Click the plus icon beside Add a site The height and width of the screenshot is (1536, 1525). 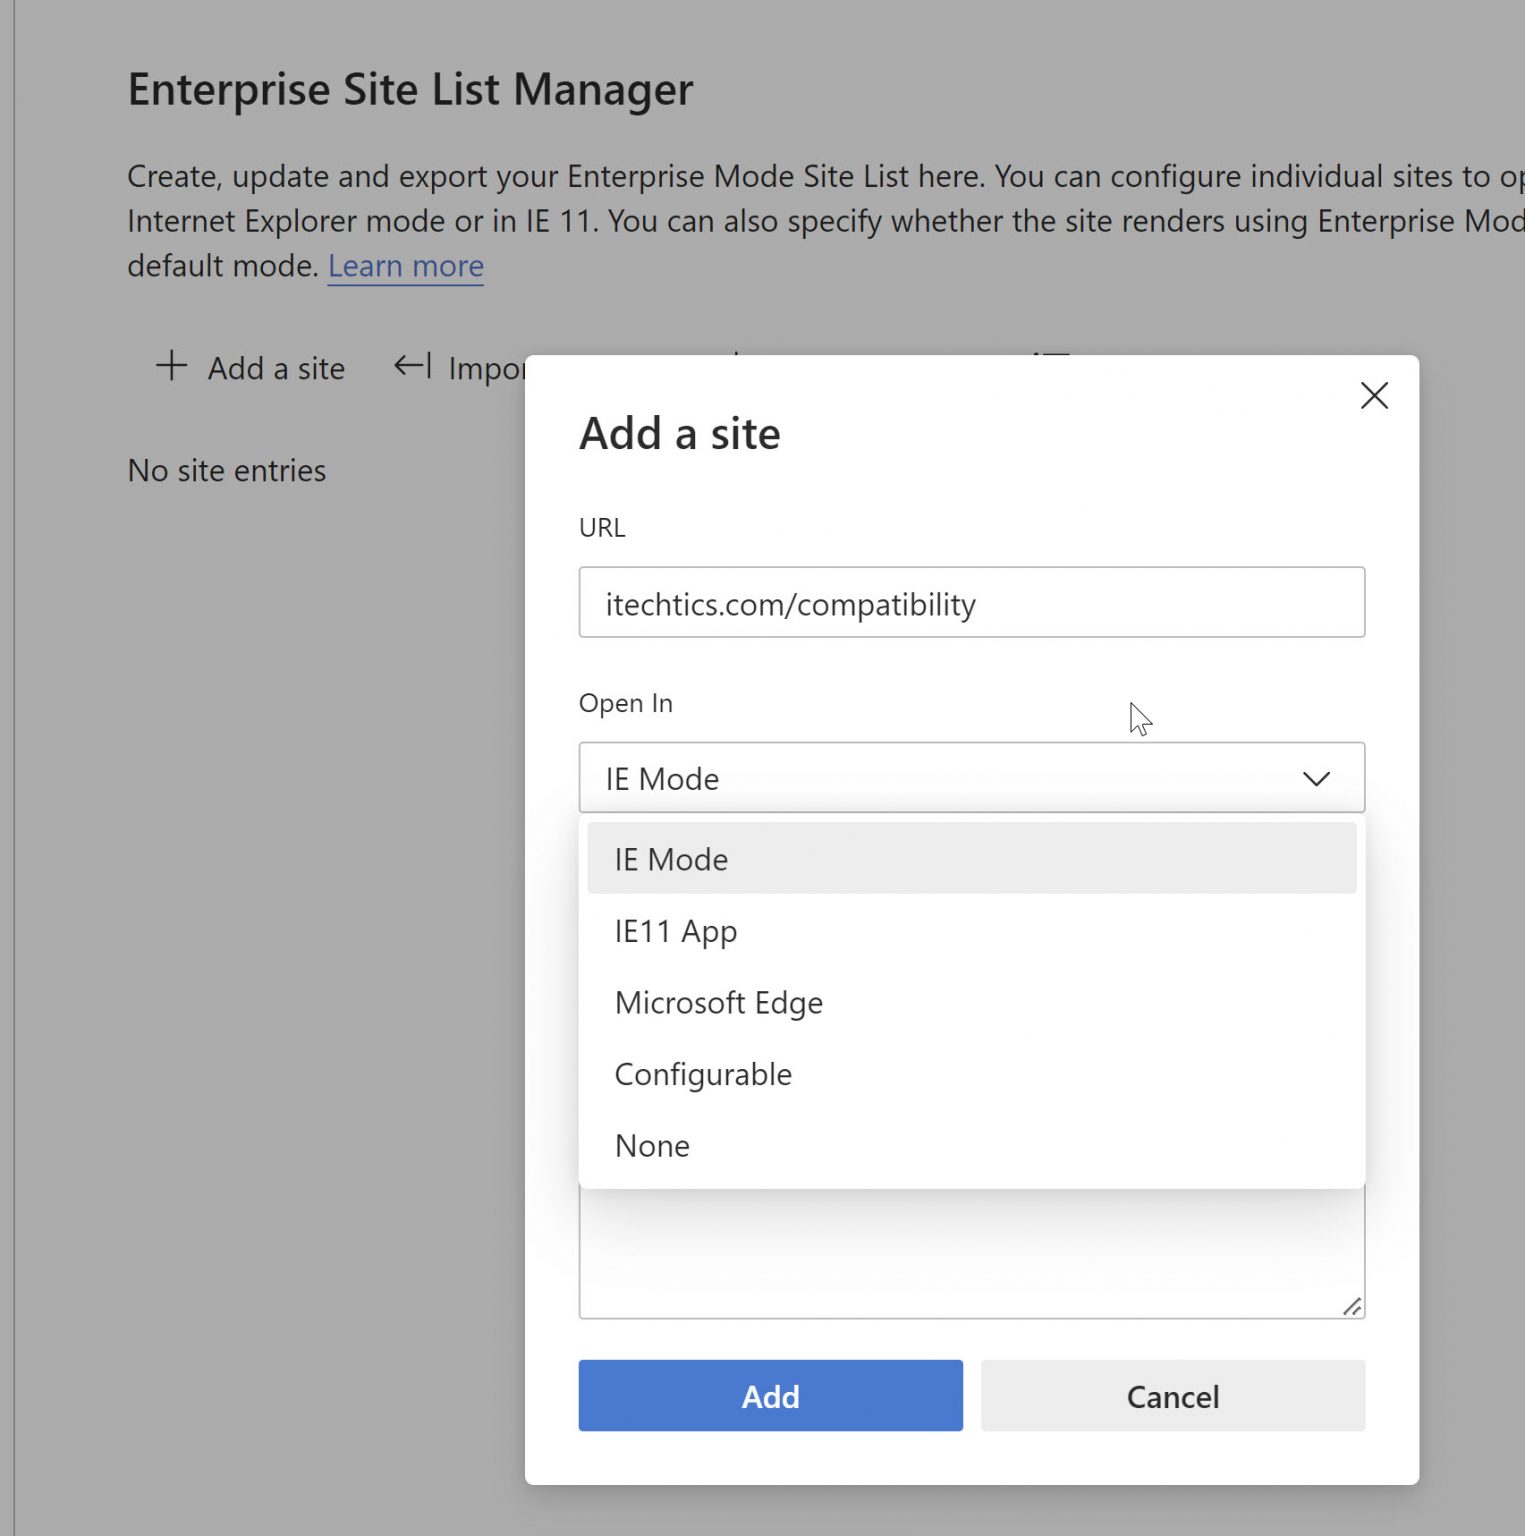tap(171, 366)
